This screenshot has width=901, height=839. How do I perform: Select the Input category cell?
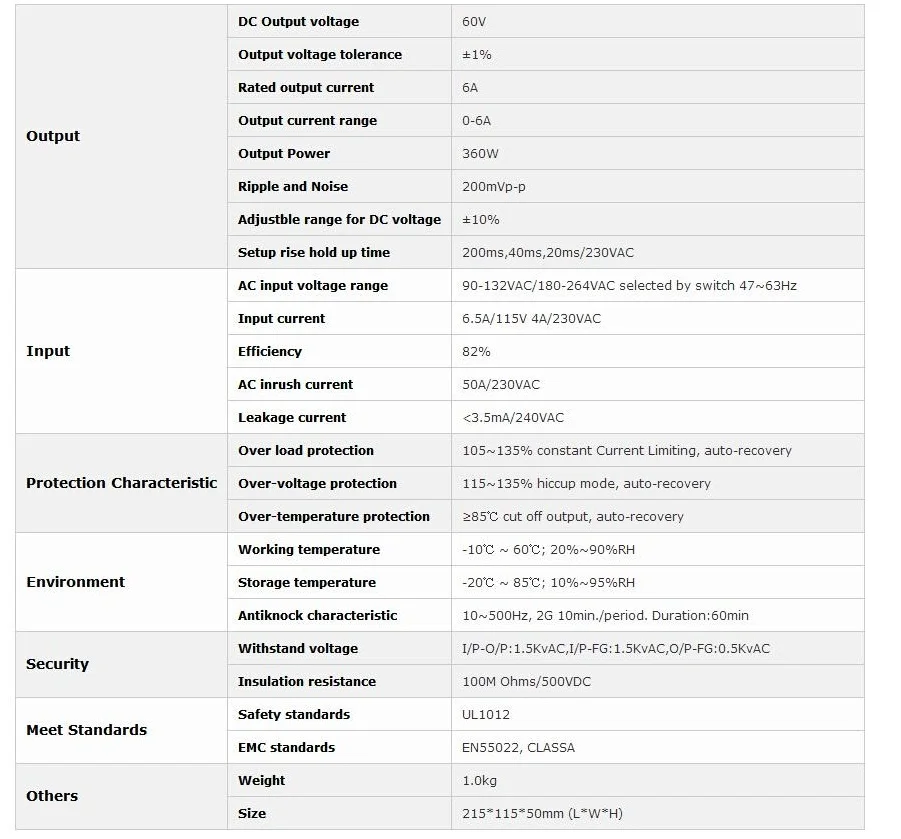tap(121, 351)
